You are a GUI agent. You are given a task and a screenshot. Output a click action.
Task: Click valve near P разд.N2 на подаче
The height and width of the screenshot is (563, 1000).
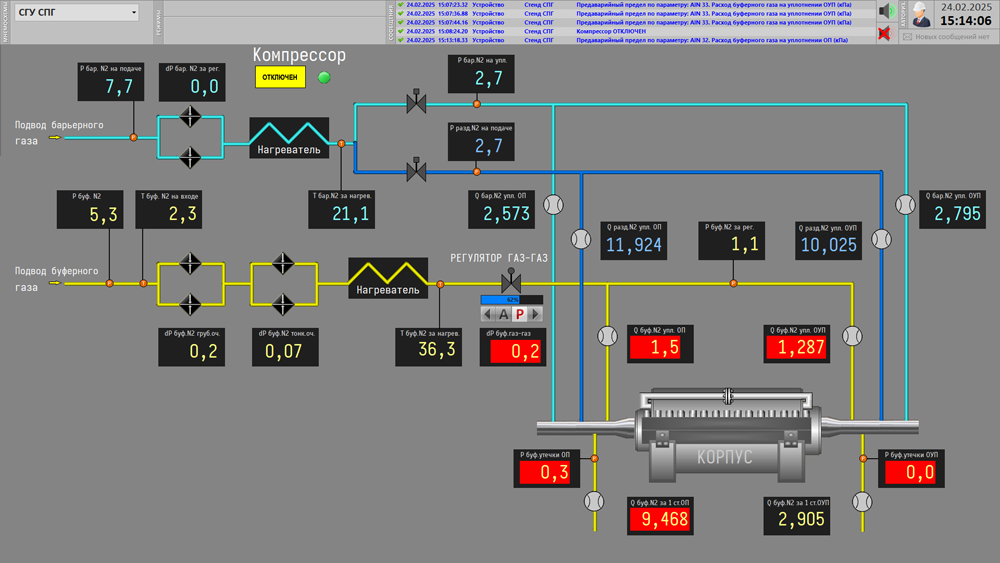(416, 170)
